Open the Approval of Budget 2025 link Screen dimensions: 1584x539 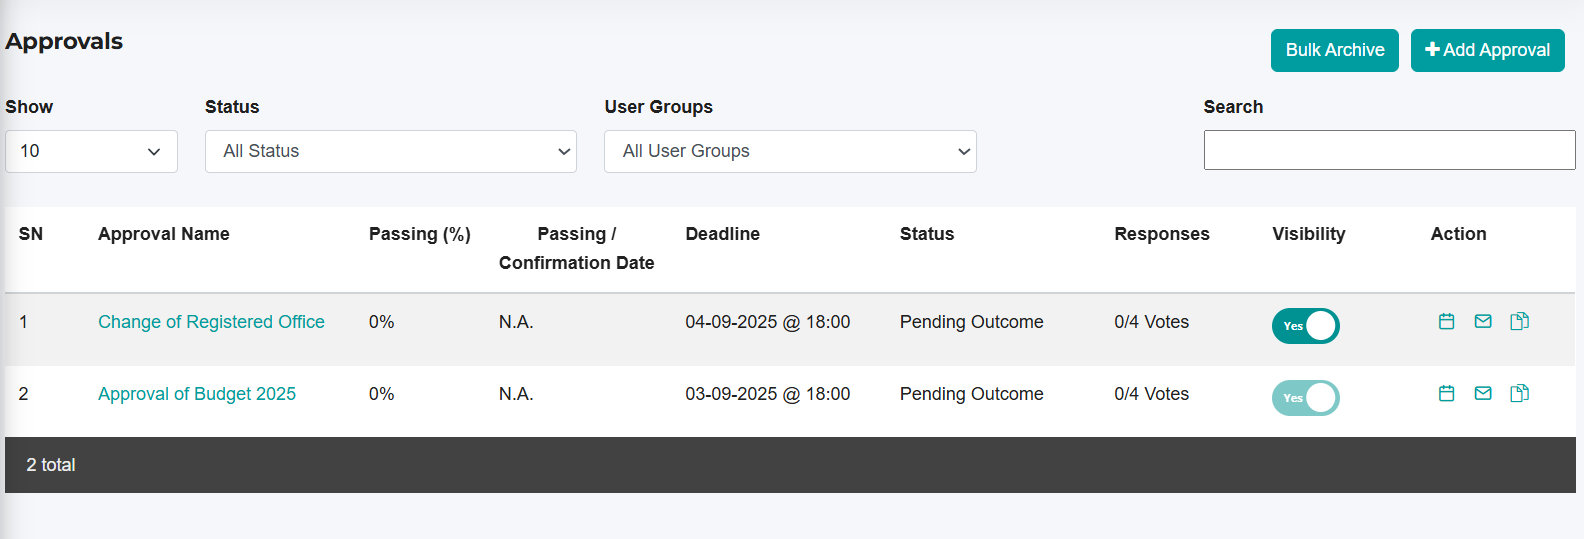tap(197, 394)
